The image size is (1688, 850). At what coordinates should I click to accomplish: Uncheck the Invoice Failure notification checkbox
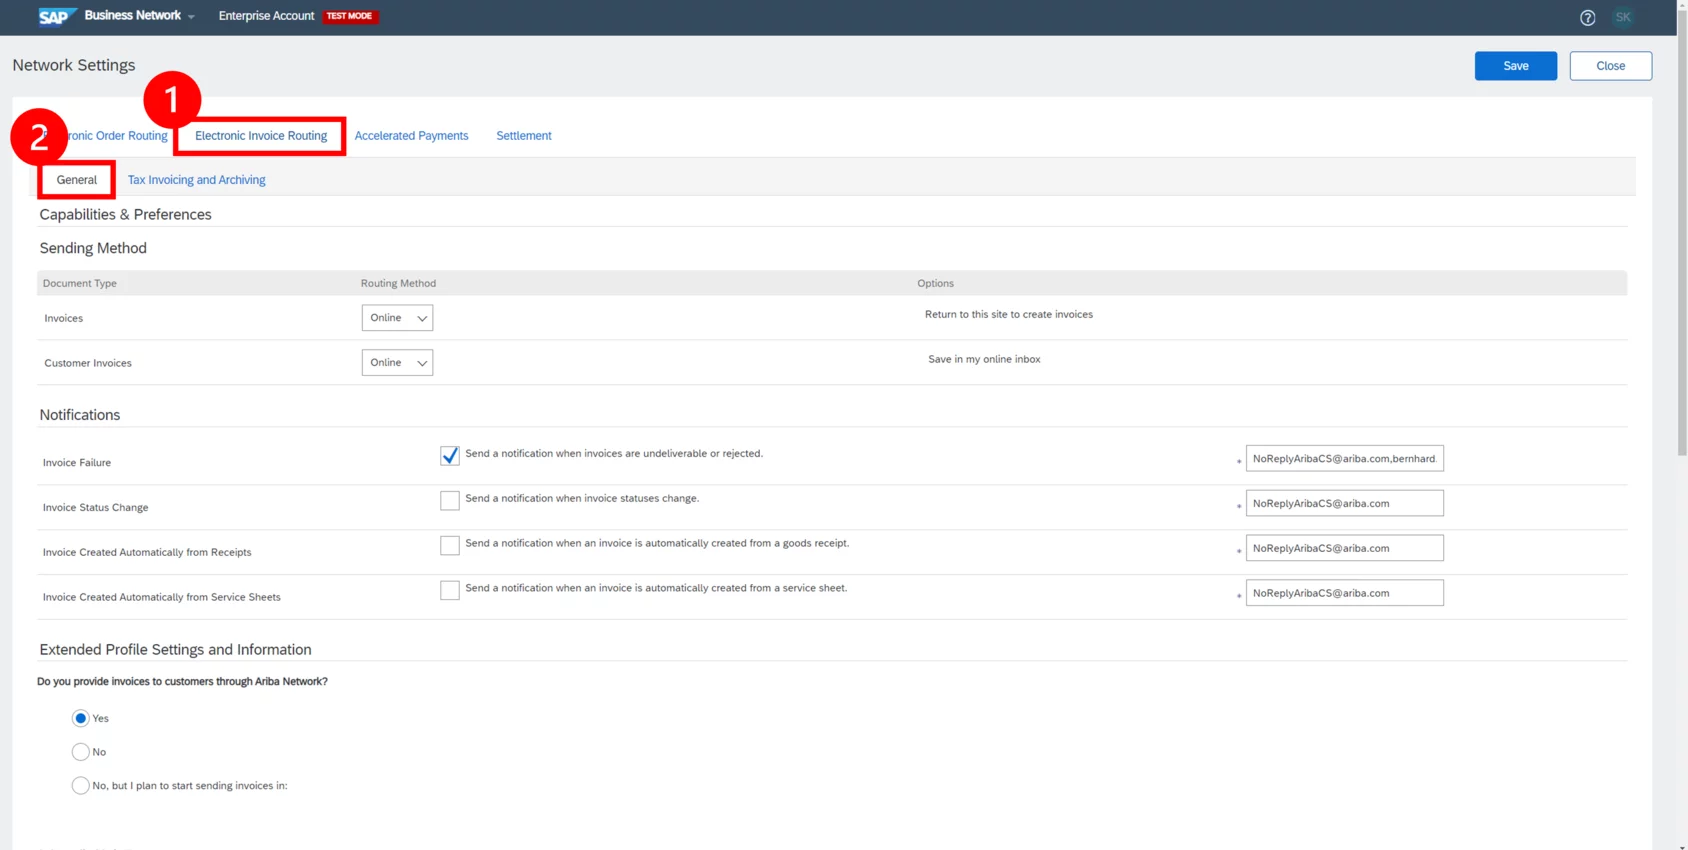(450, 456)
